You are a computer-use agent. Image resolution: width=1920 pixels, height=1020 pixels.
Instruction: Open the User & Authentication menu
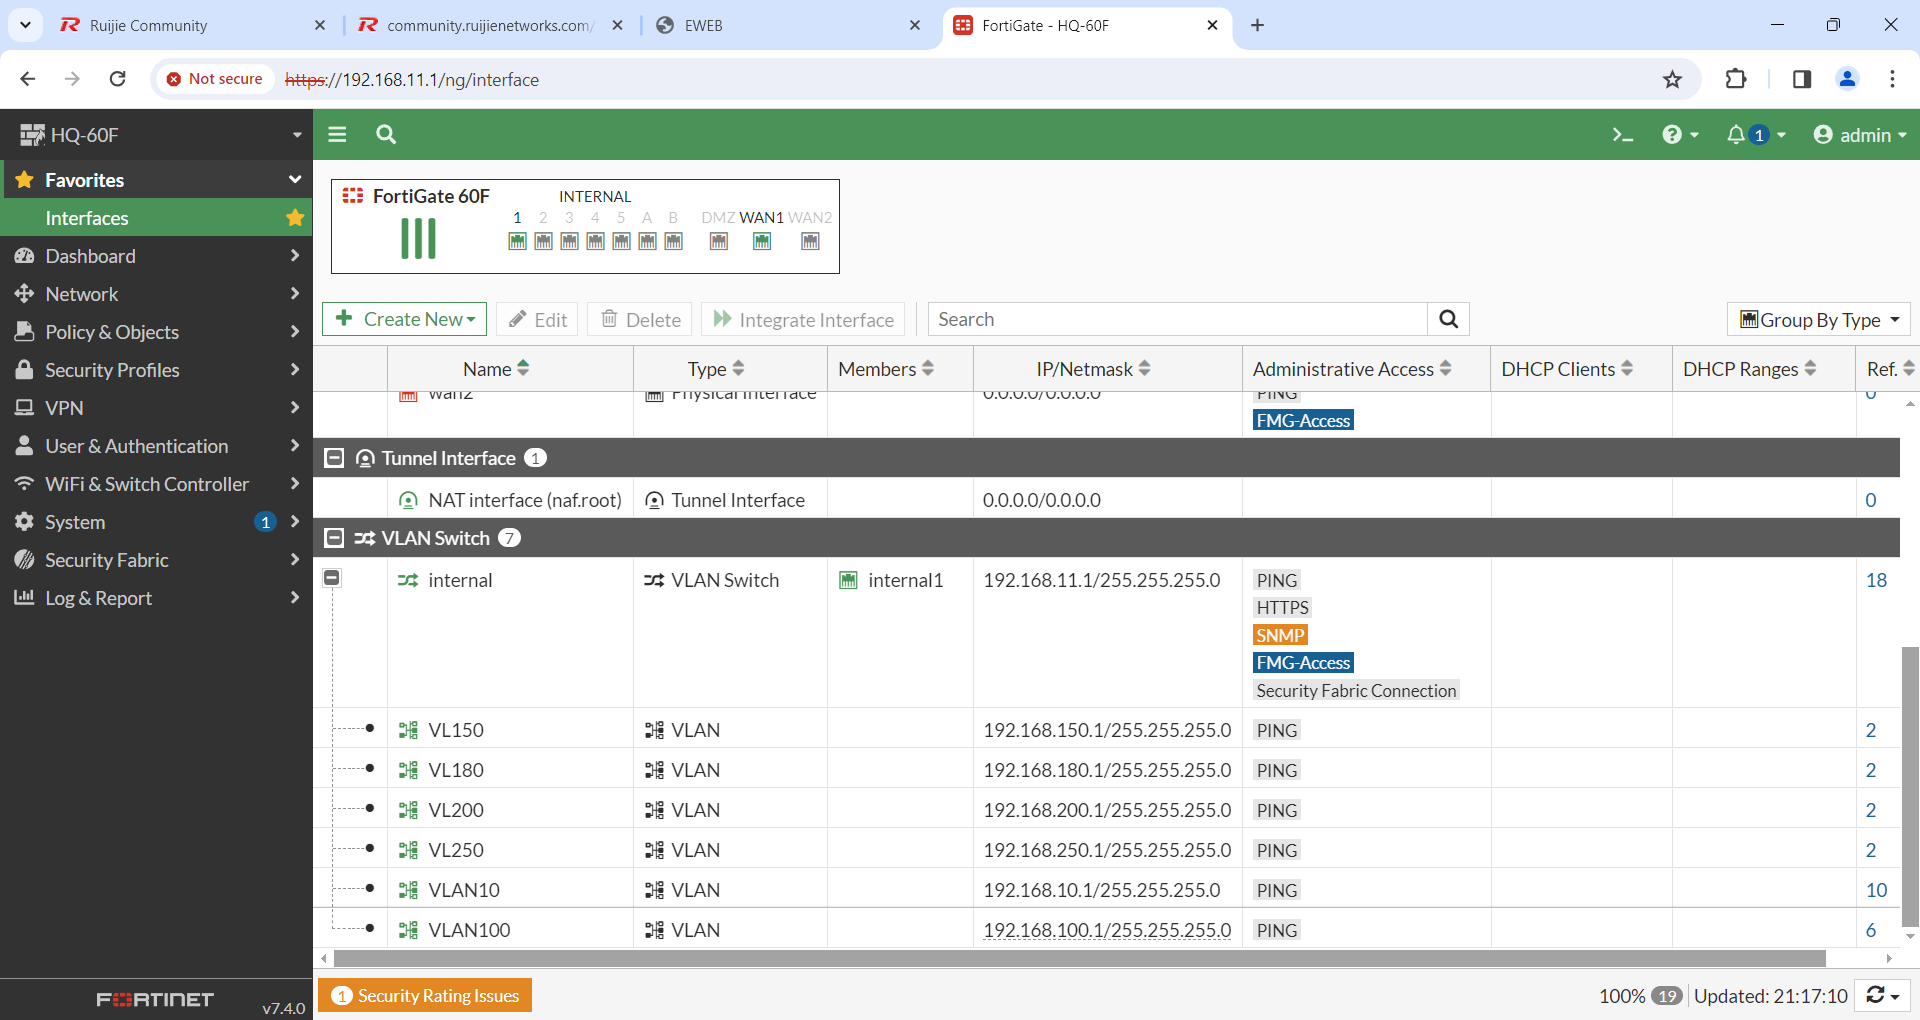tap(156, 446)
